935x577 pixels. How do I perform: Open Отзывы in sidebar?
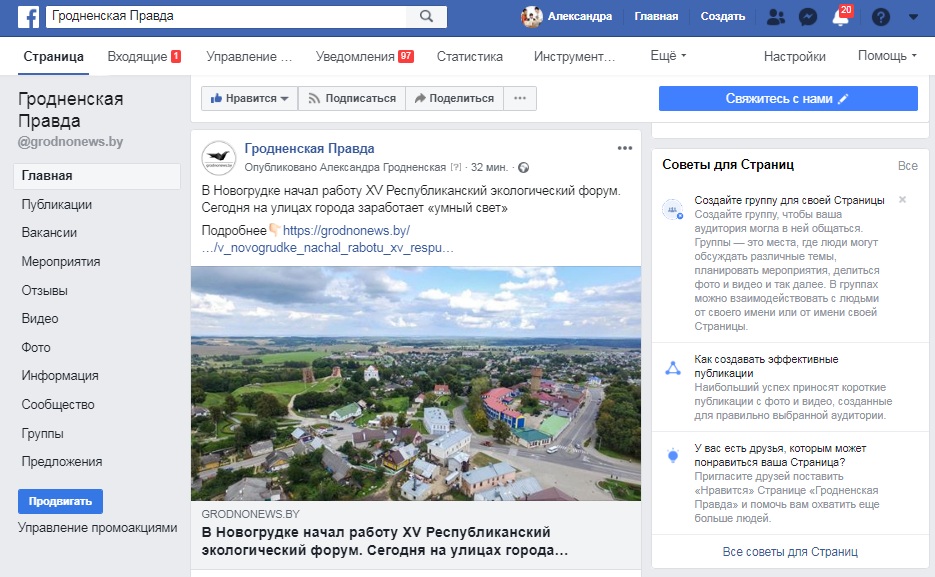coord(45,290)
